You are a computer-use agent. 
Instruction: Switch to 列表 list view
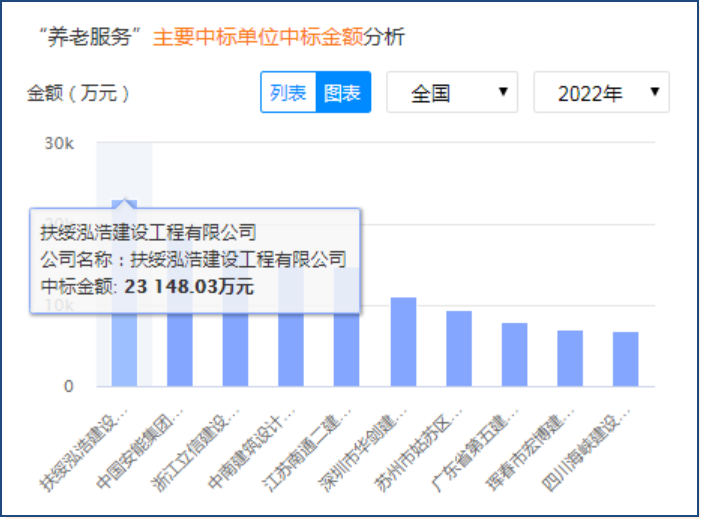(x=288, y=93)
